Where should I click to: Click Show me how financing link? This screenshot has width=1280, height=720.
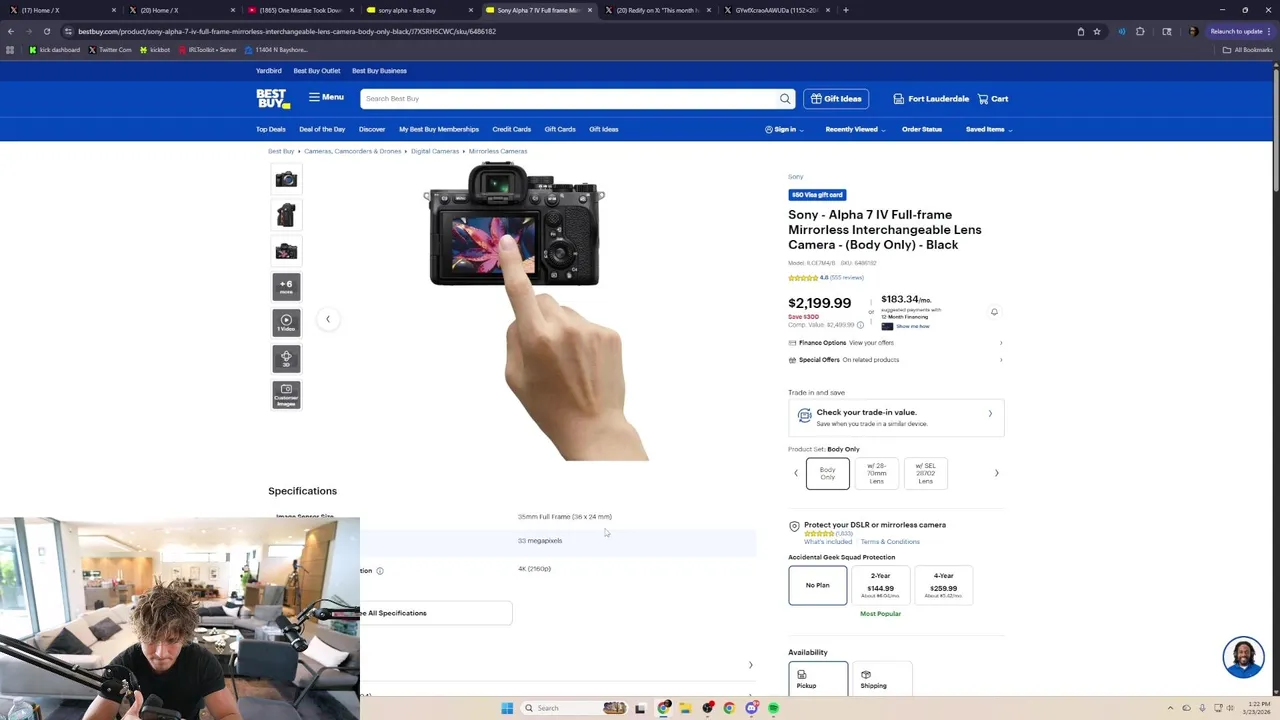point(913,326)
